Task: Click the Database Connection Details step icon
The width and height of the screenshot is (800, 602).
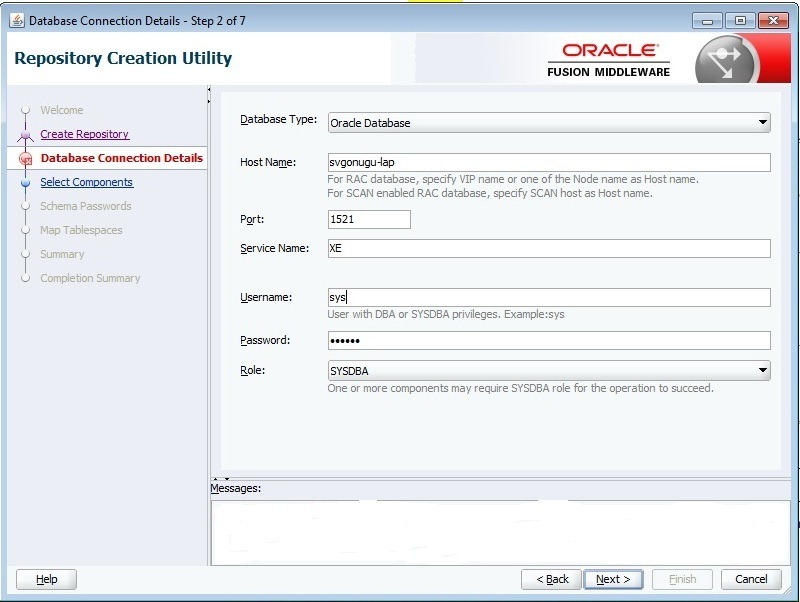Action: (x=26, y=159)
